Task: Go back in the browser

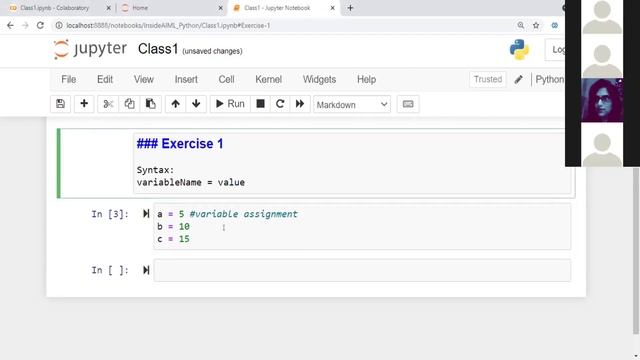Action: pyautogui.click(x=10, y=25)
